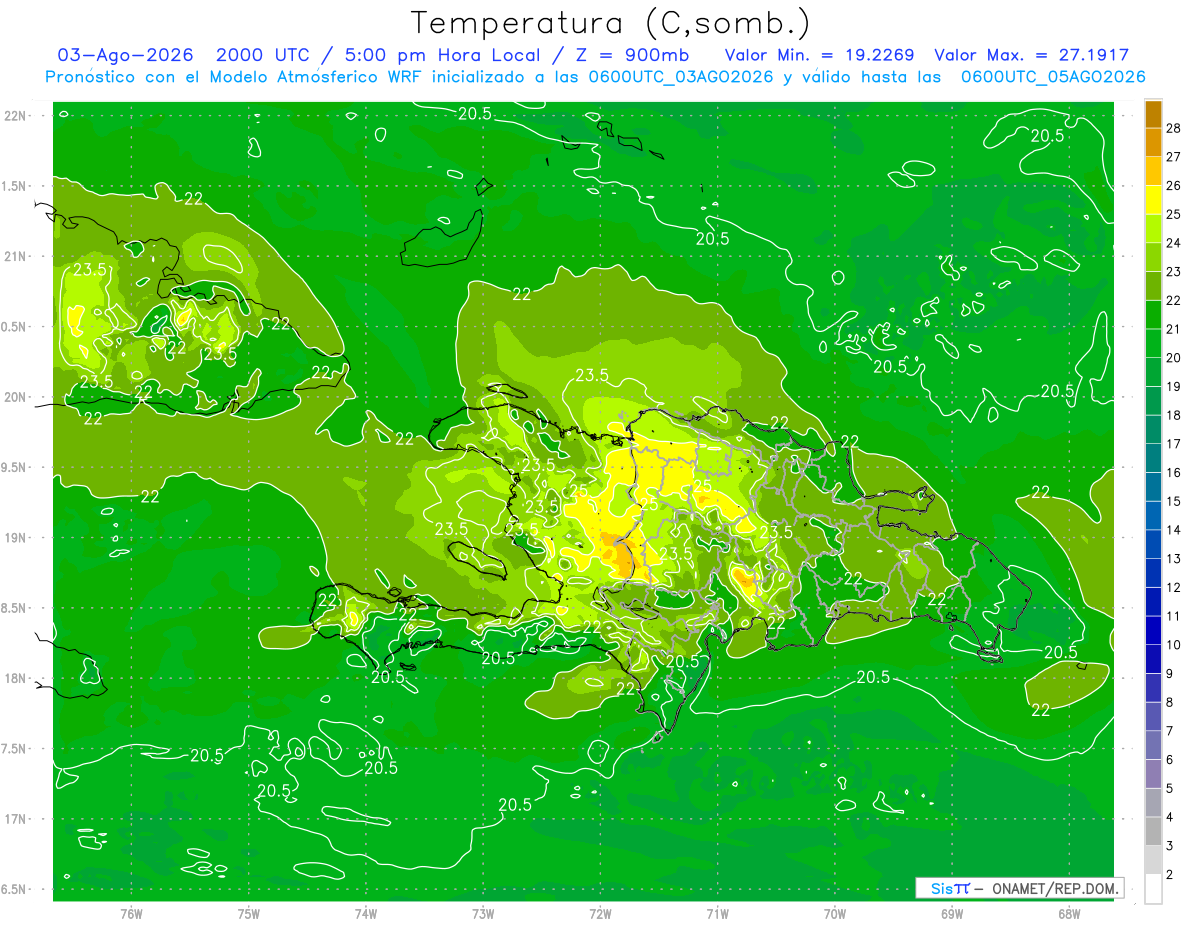Click the yellow swatch between 25 and 26
1200x927 pixels.
(x=1153, y=200)
